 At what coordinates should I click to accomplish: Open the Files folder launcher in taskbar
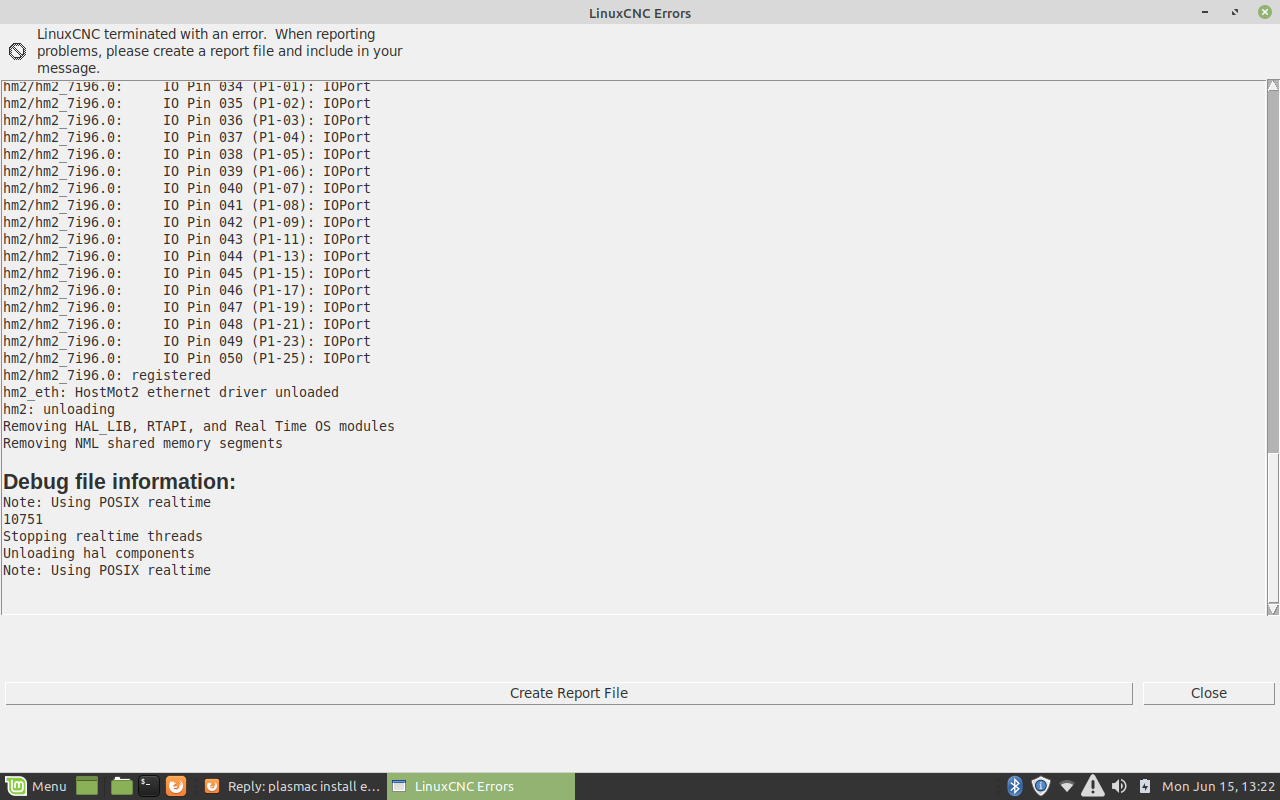coord(122,786)
